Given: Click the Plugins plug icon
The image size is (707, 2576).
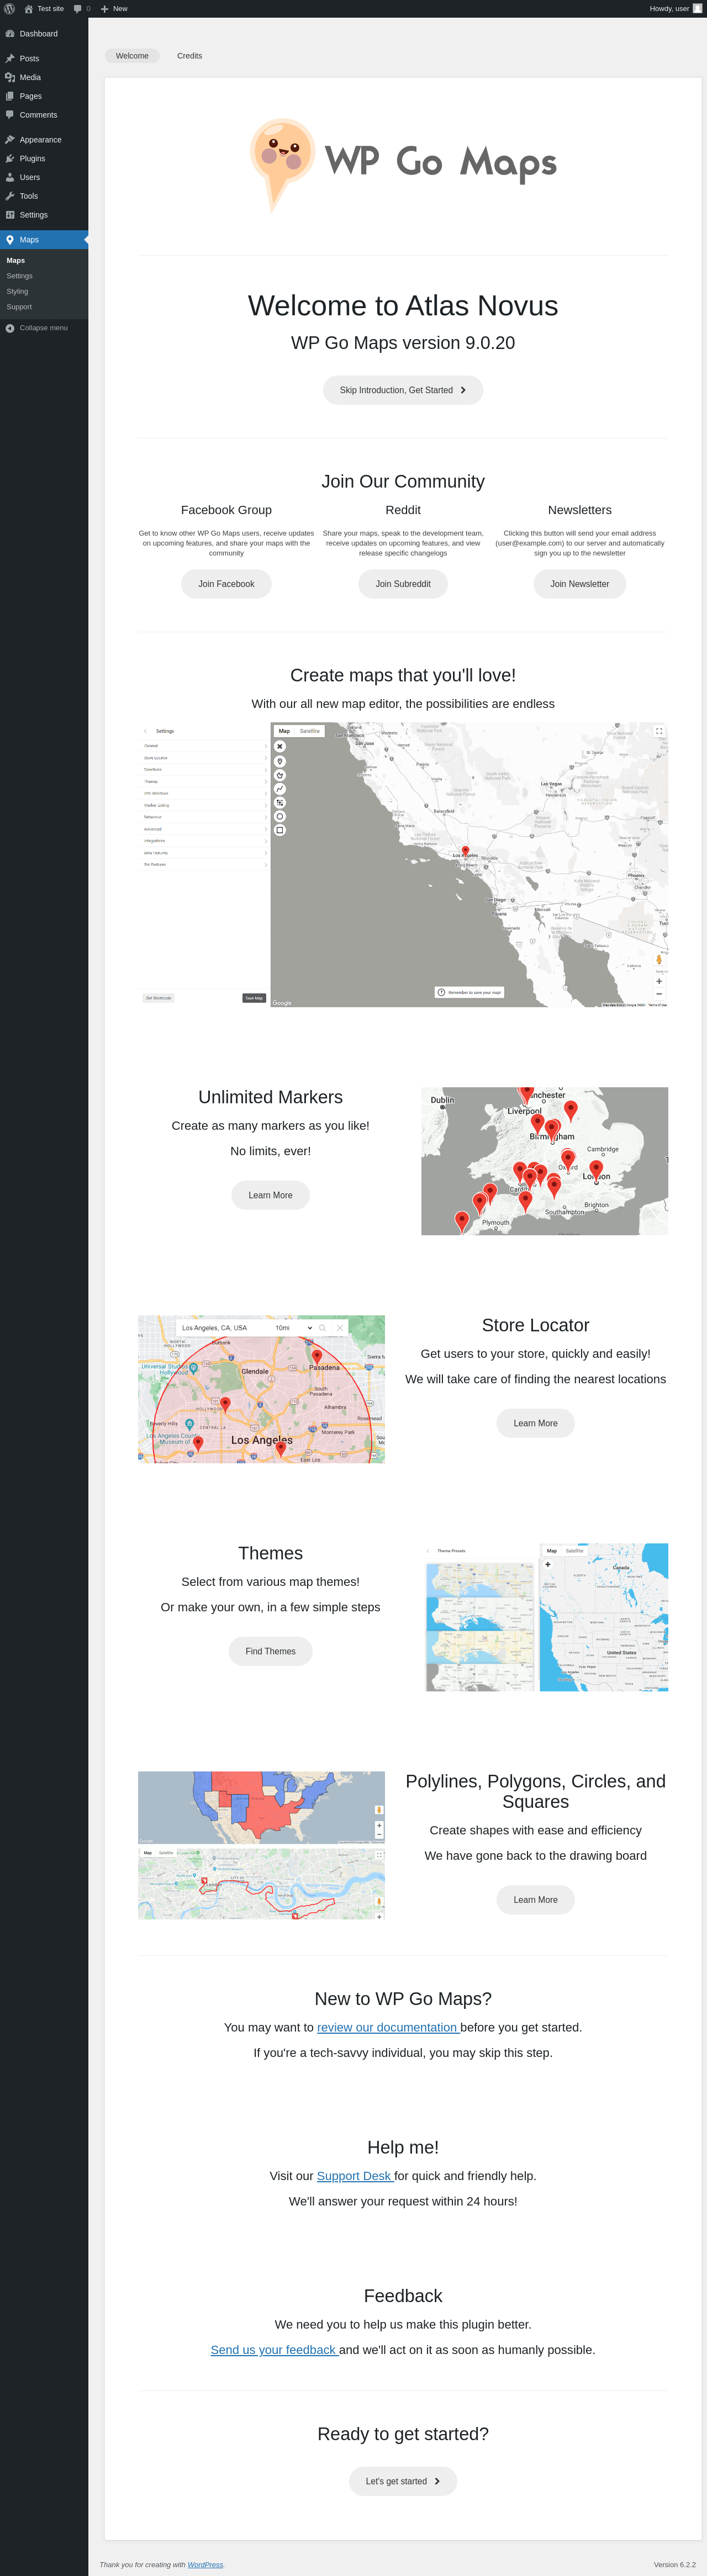Looking at the screenshot, I should [x=10, y=159].
